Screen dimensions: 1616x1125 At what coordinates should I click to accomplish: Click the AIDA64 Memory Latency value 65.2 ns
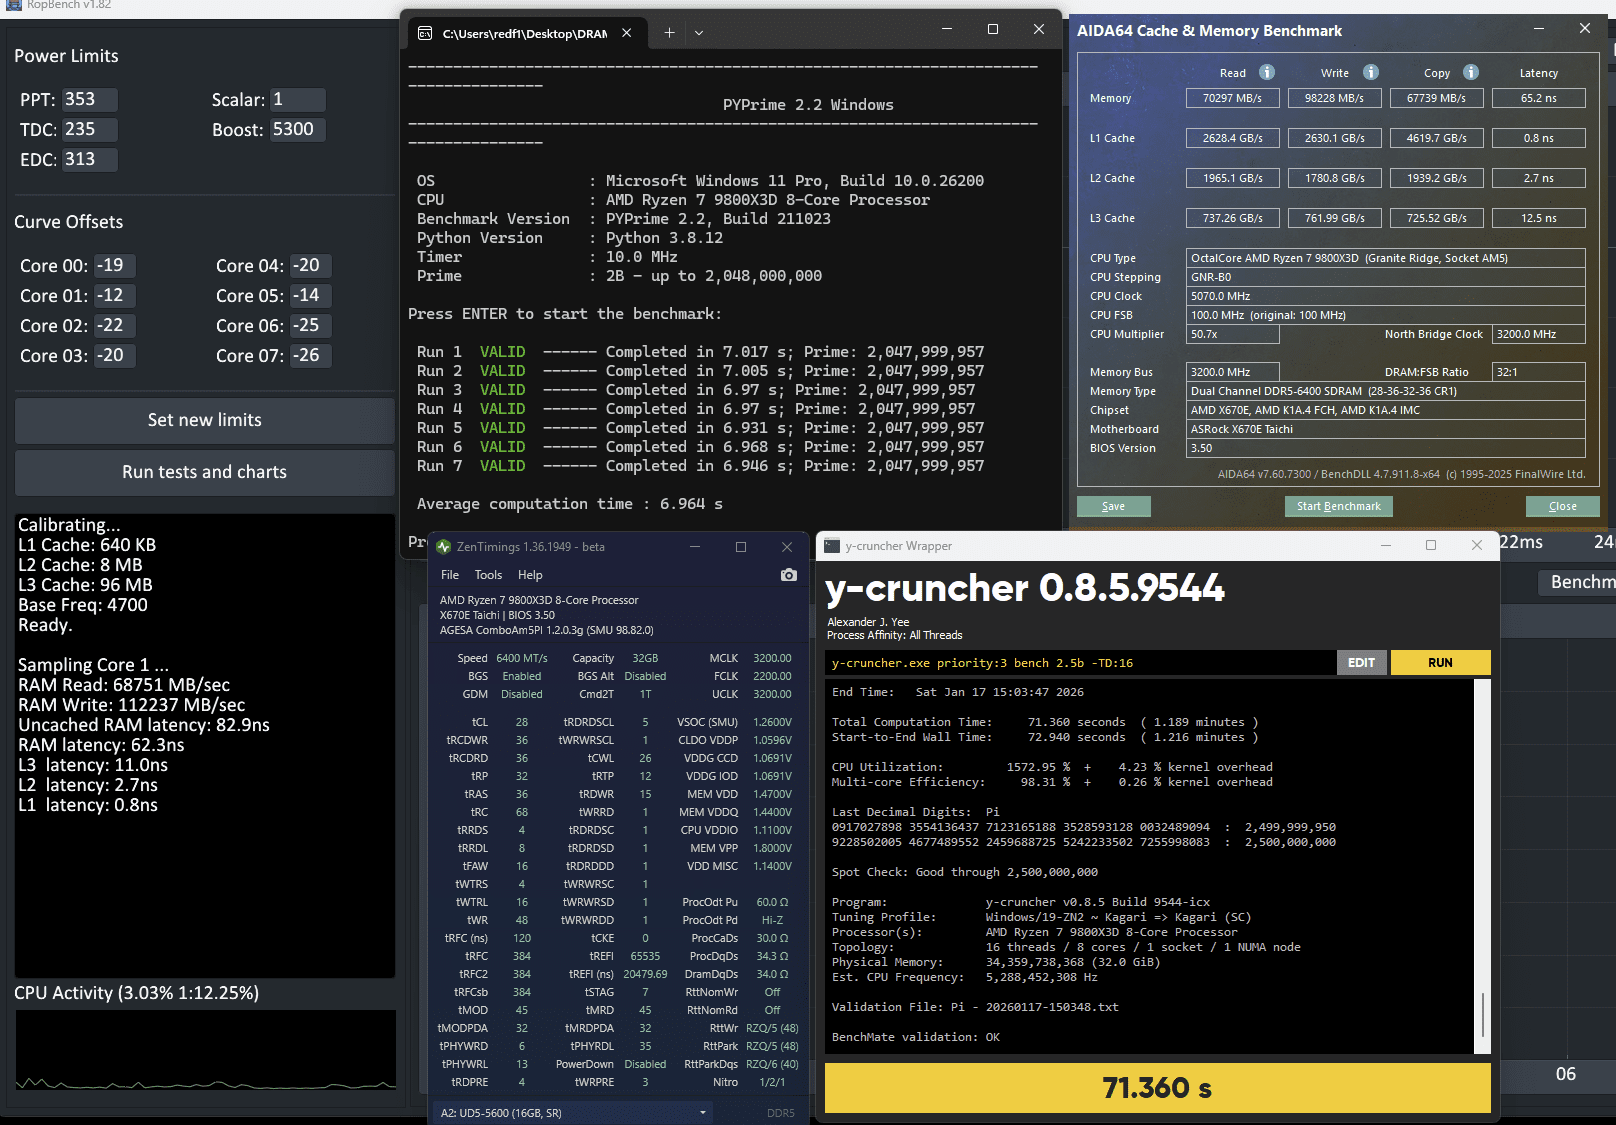(1539, 98)
